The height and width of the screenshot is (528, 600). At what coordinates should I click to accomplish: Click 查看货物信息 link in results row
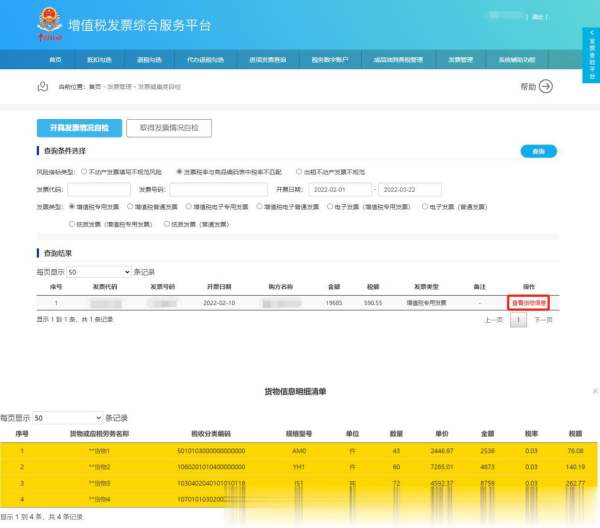coord(529,302)
